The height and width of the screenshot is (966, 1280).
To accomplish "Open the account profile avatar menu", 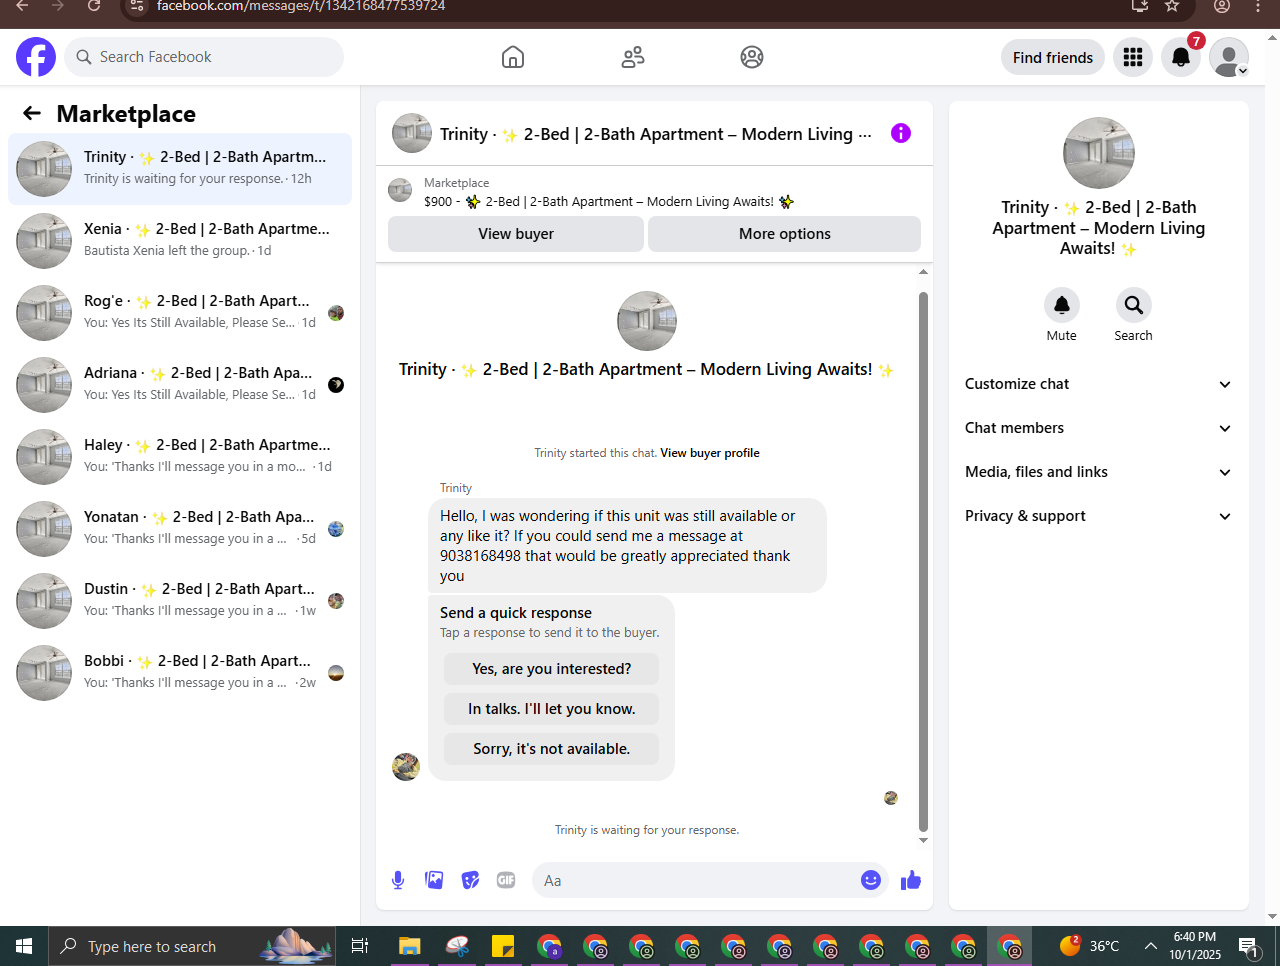I will click(x=1229, y=57).
